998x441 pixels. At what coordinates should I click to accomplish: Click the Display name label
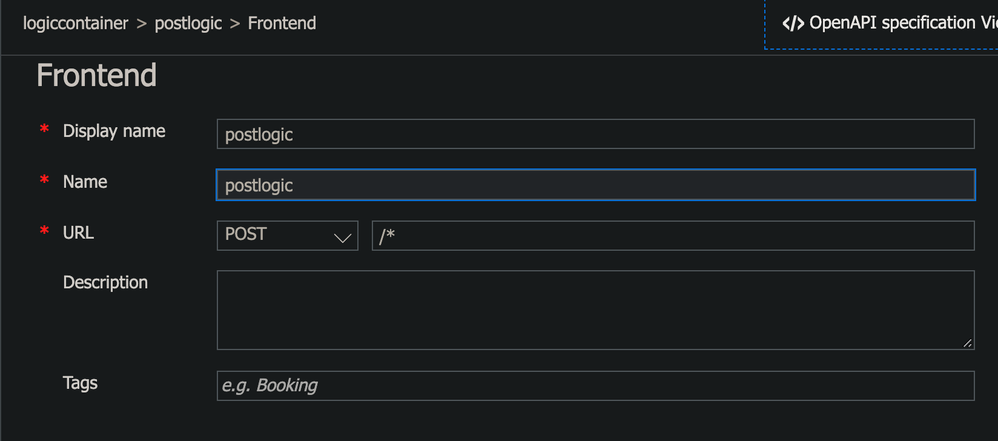pyautogui.click(x=114, y=131)
